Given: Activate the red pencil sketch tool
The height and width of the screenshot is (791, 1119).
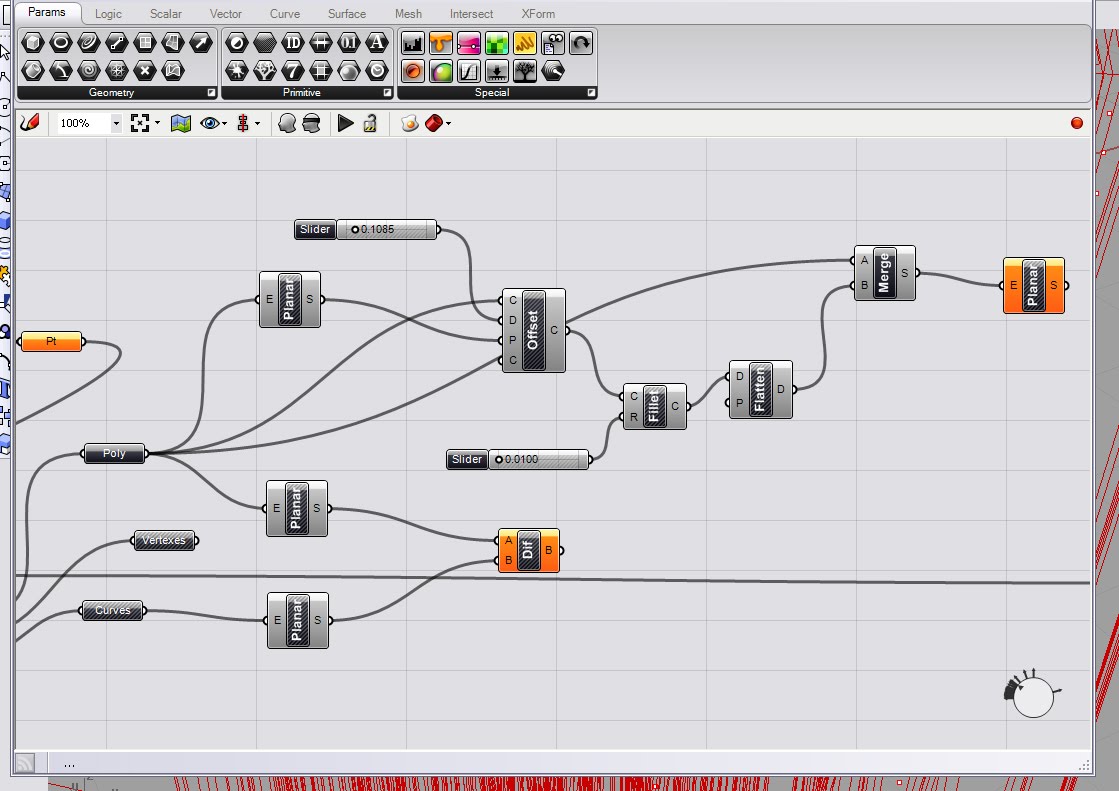Looking at the screenshot, I should 30,123.
